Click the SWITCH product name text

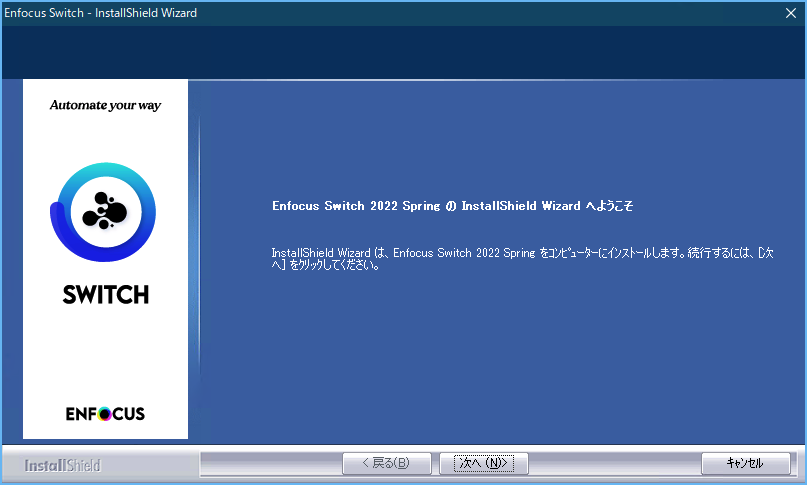click(106, 295)
